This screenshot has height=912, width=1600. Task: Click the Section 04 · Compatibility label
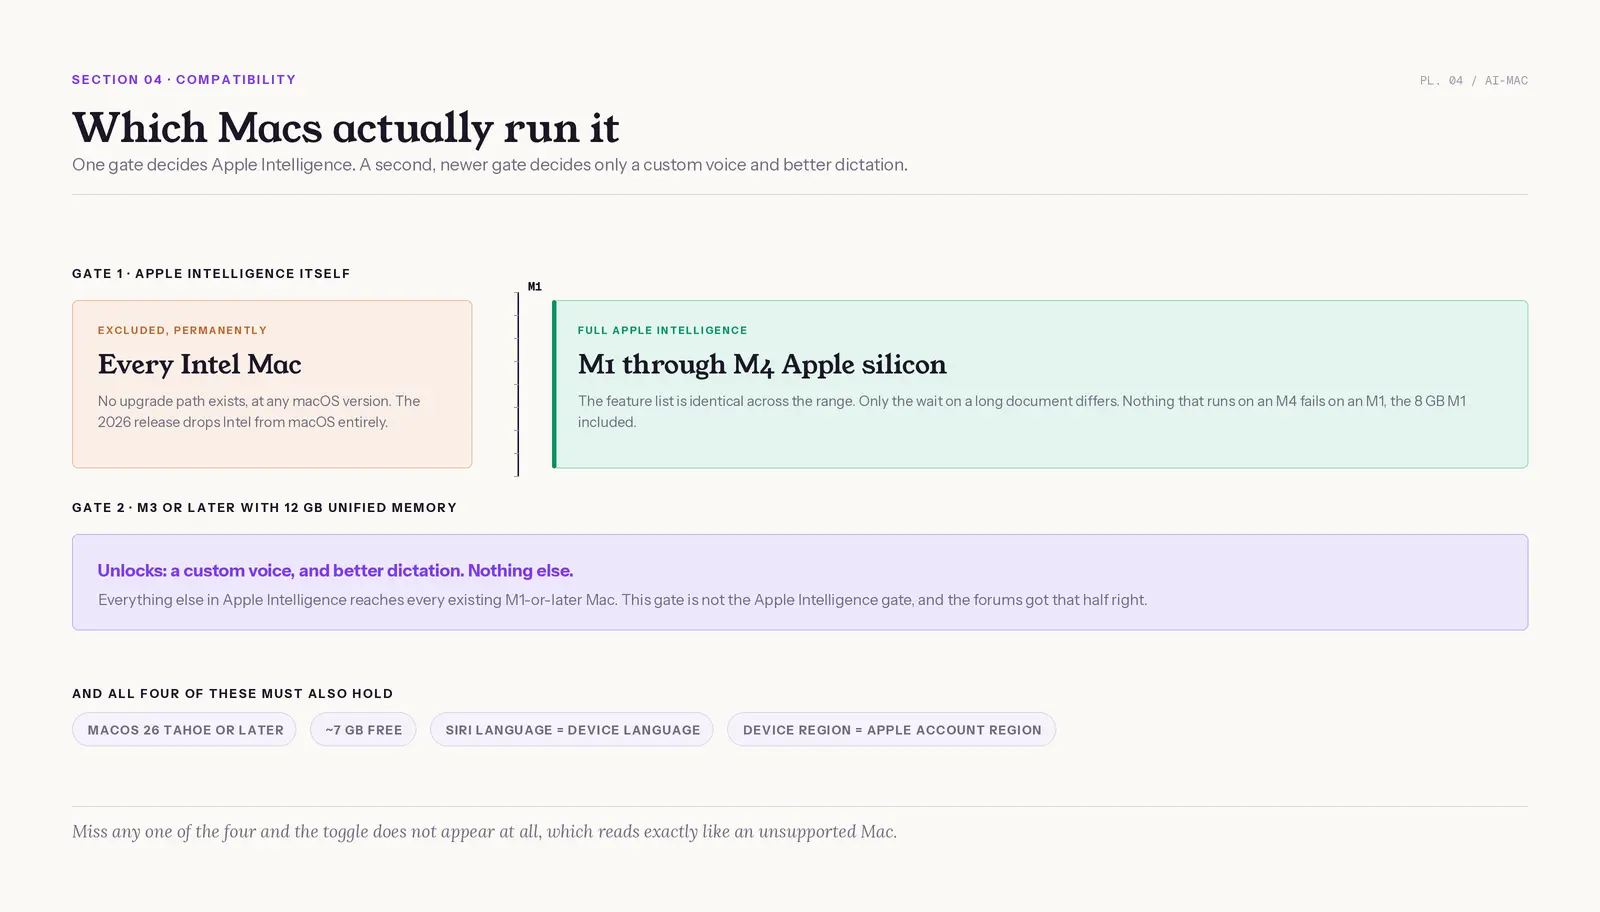coord(184,79)
